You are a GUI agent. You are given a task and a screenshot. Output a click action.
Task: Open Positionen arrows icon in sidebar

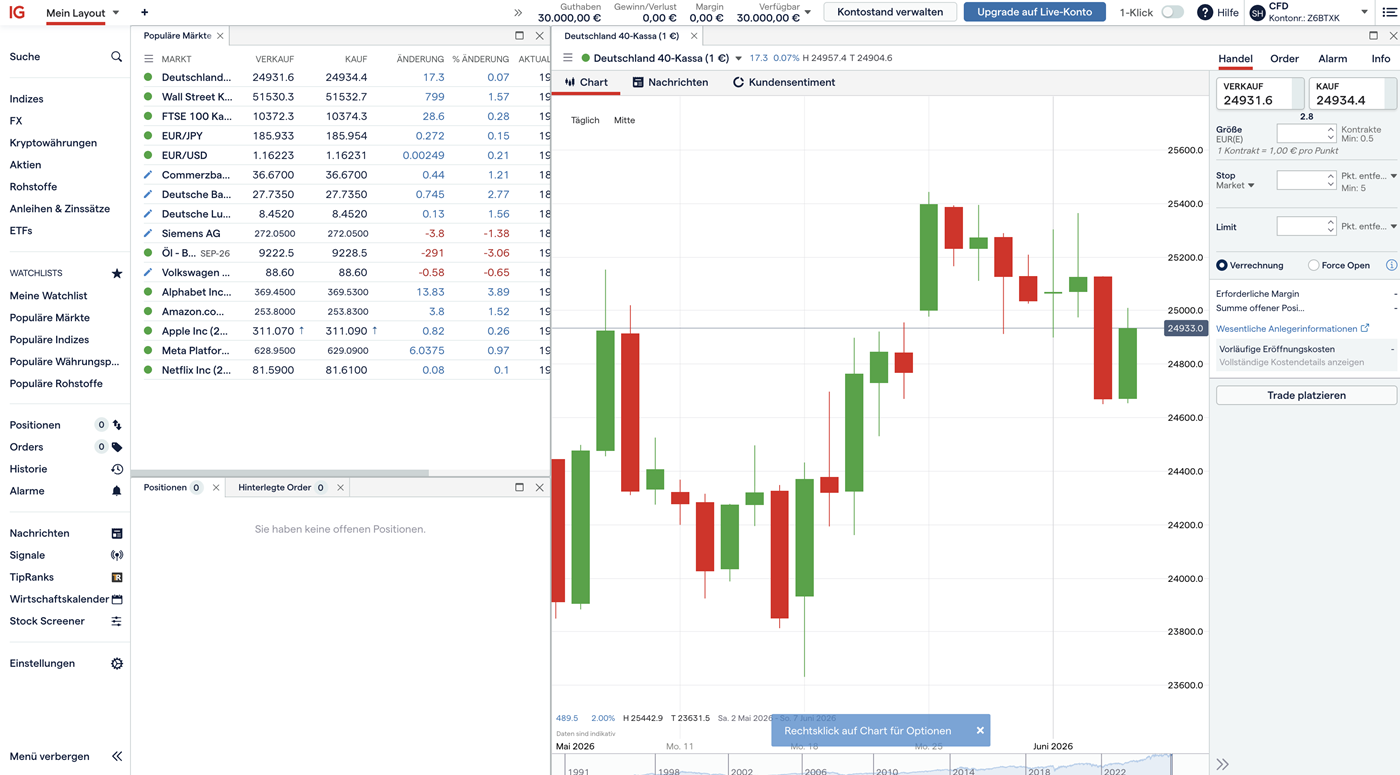click(117, 425)
